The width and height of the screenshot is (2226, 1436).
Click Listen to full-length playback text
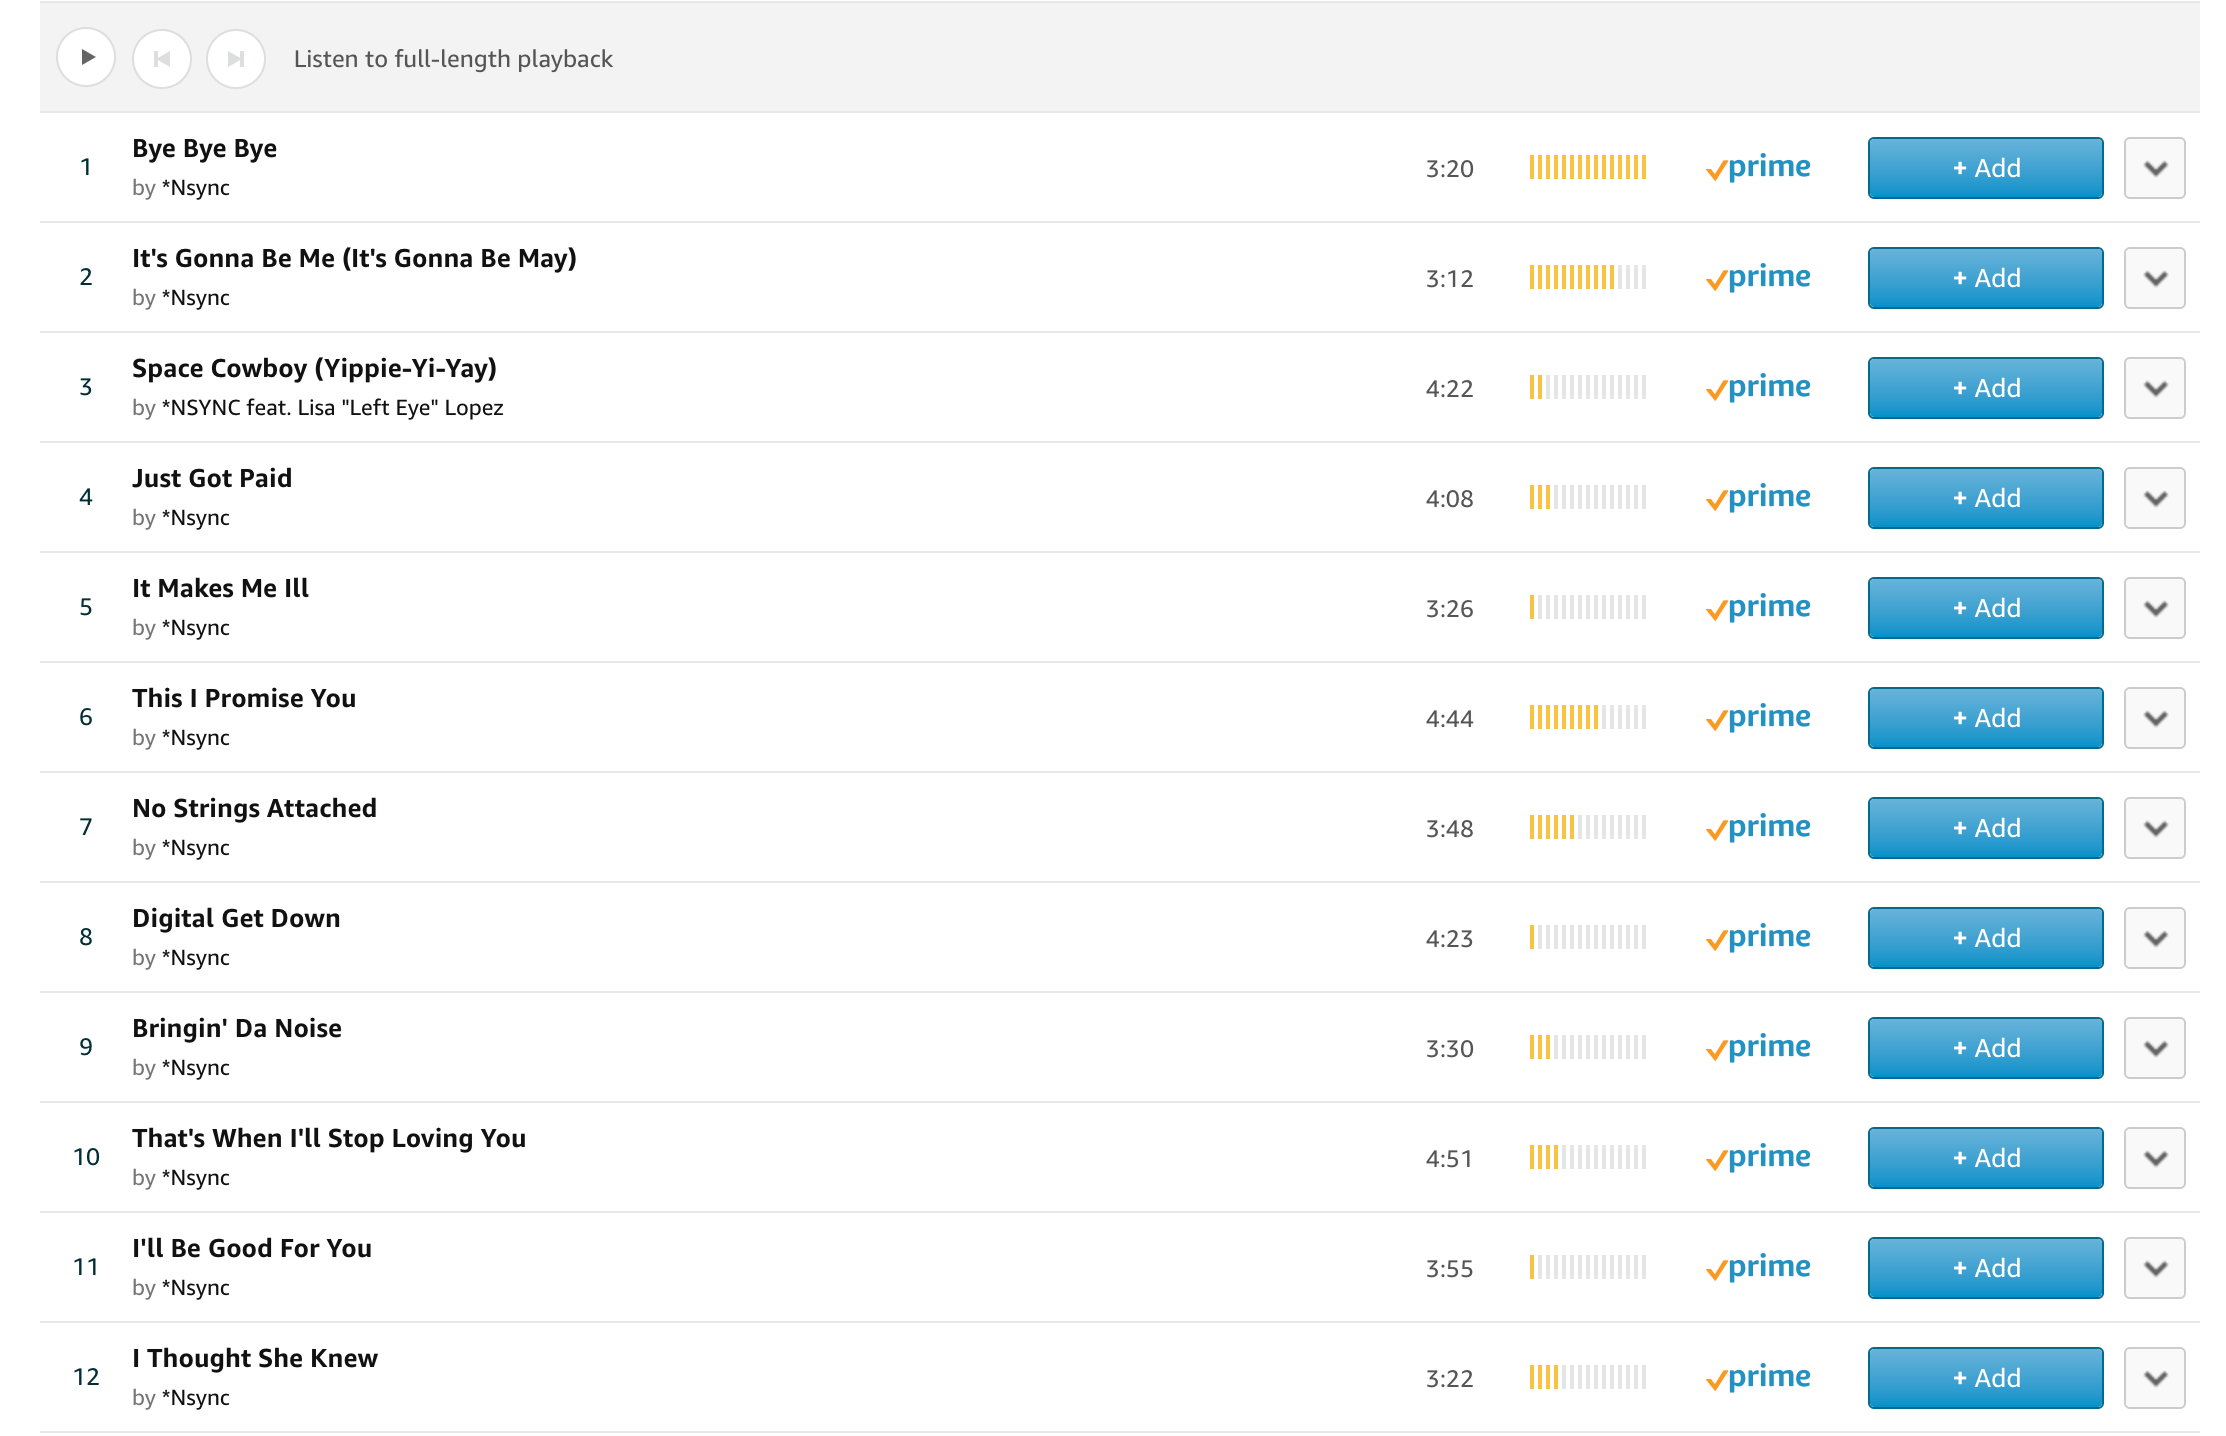(453, 59)
